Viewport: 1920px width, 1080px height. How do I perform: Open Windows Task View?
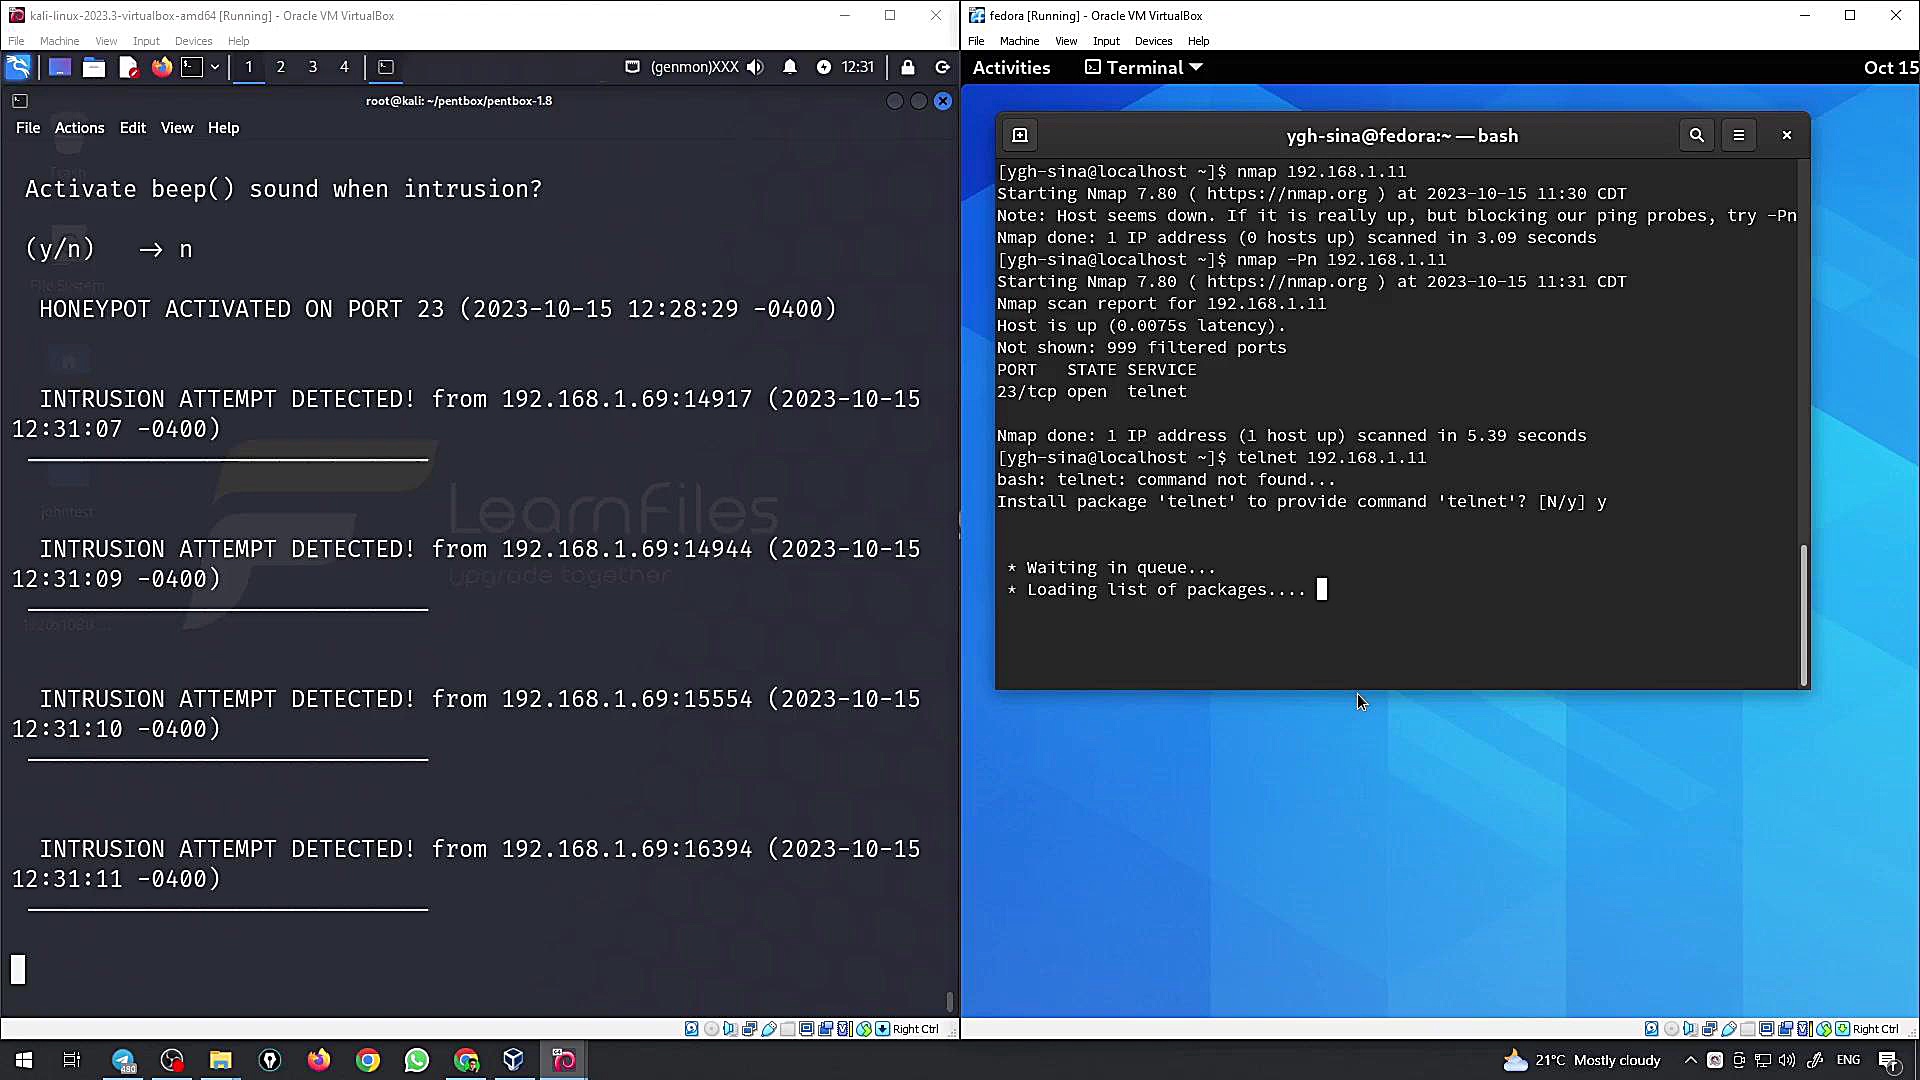coord(72,1060)
